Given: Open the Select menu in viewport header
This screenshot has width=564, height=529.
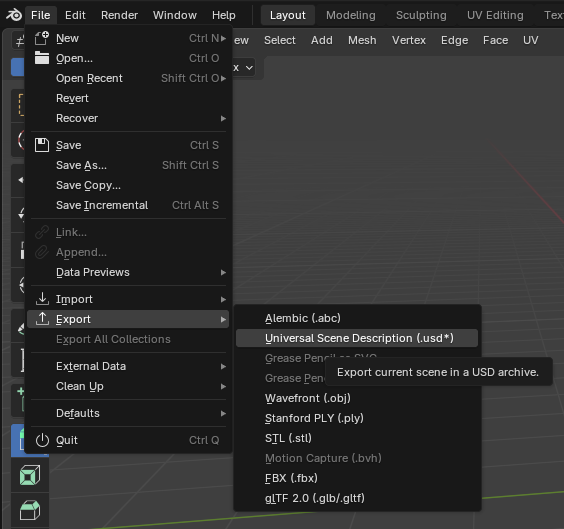Looking at the screenshot, I should [x=280, y=40].
